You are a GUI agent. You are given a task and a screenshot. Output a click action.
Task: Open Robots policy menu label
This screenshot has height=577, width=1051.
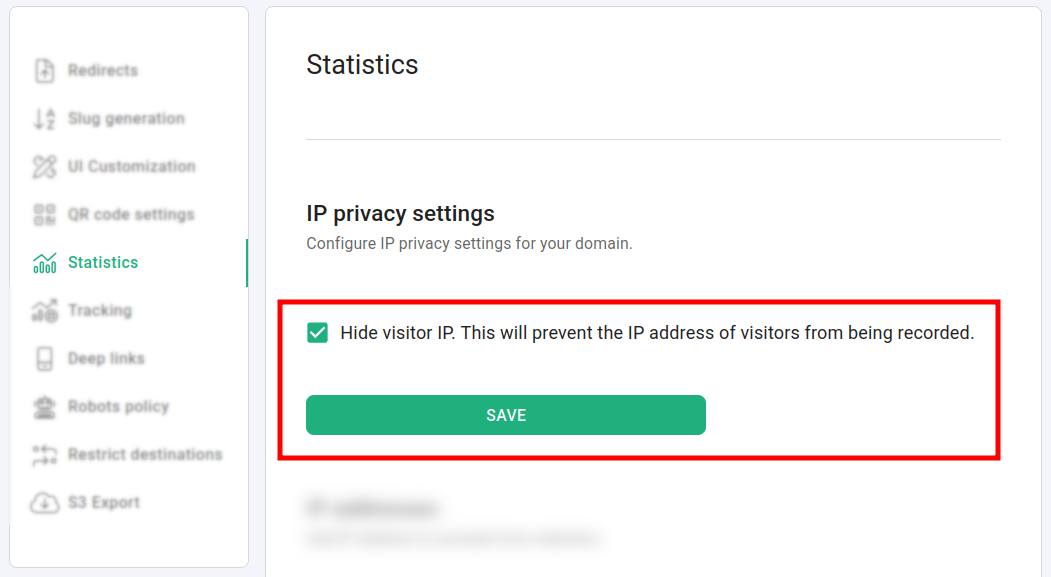pos(118,407)
